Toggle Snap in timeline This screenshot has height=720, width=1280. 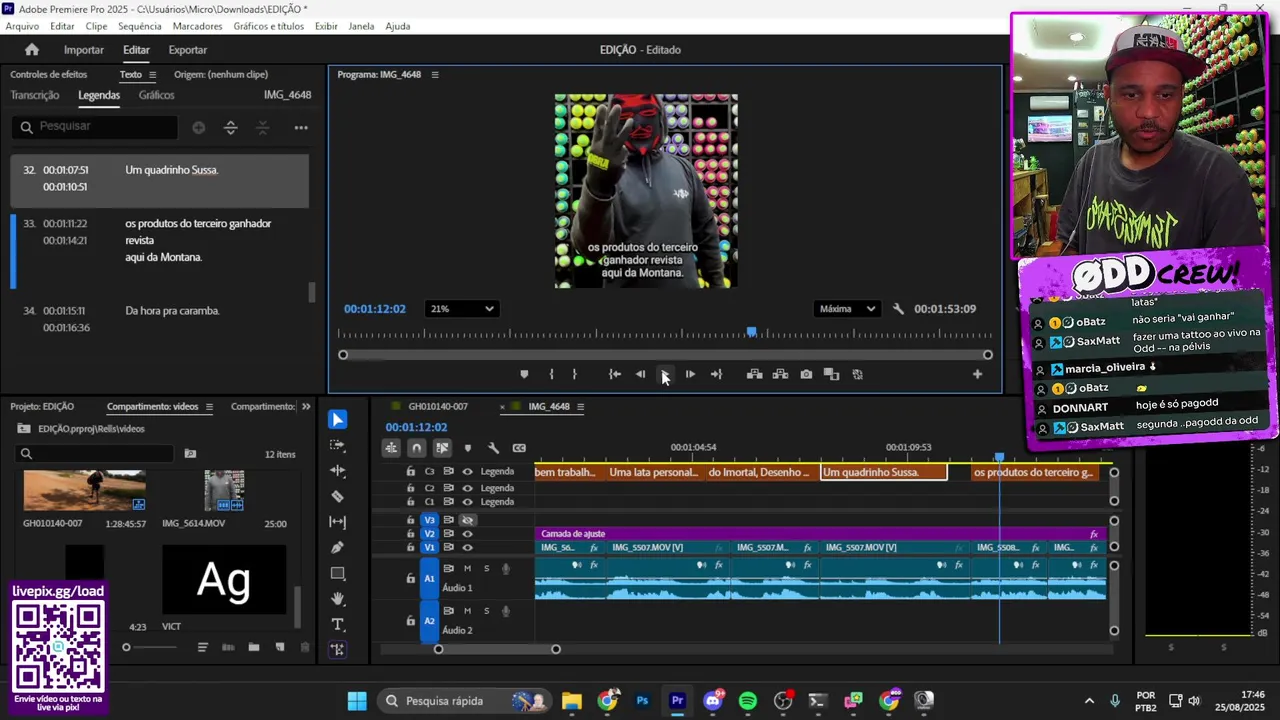point(416,448)
